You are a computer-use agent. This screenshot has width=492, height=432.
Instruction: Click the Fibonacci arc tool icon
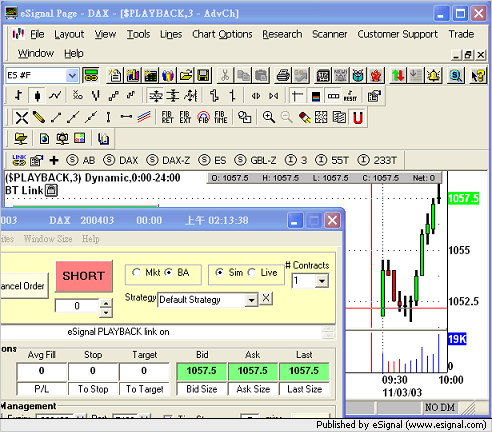(x=203, y=117)
